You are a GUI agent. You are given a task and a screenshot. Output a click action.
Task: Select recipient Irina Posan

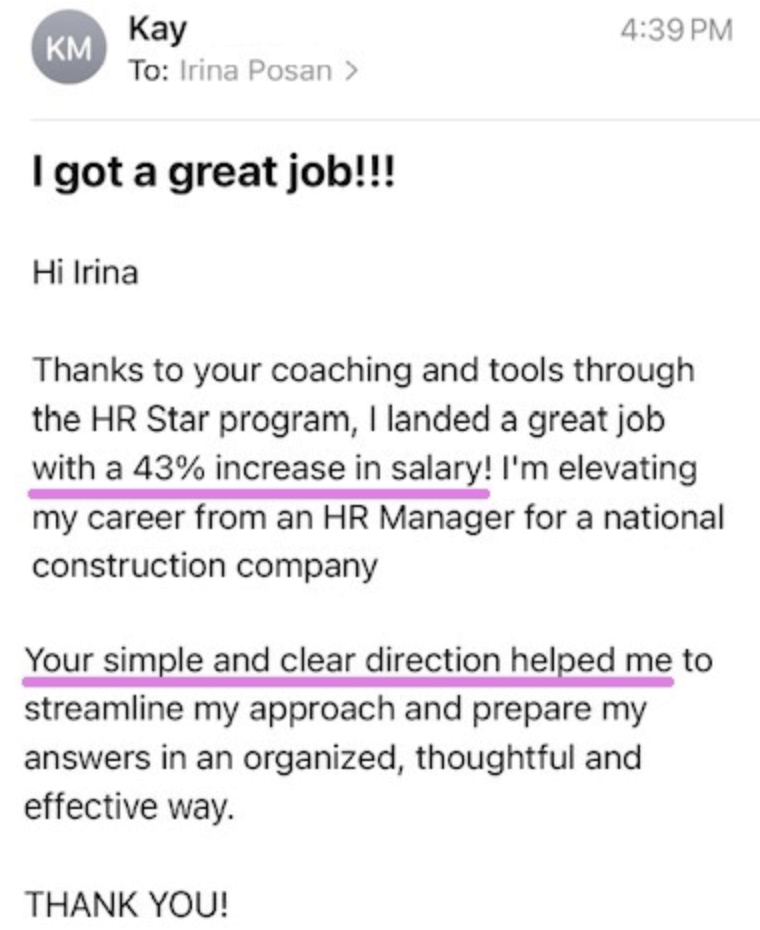(x=254, y=72)
